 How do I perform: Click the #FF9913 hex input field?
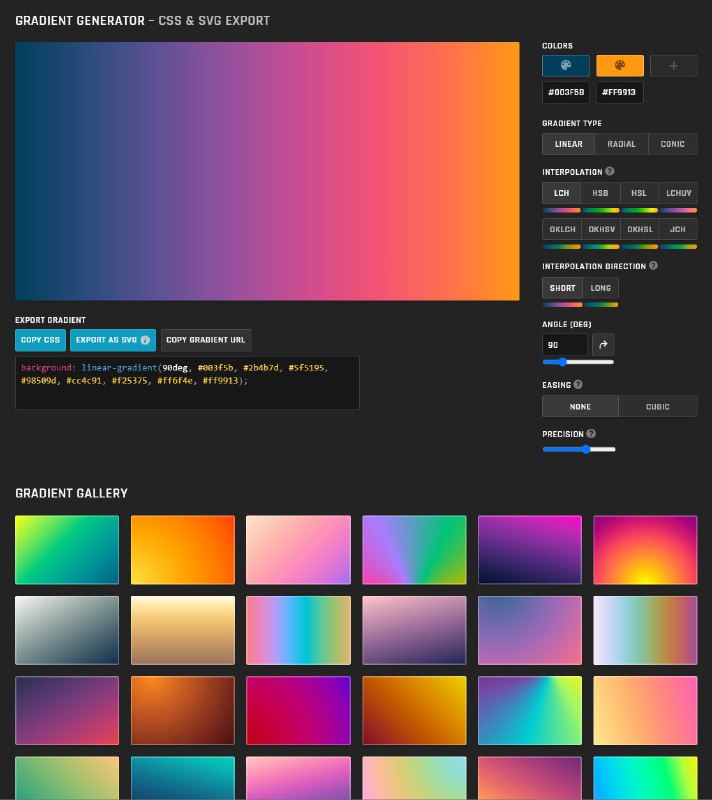point(620,92)
